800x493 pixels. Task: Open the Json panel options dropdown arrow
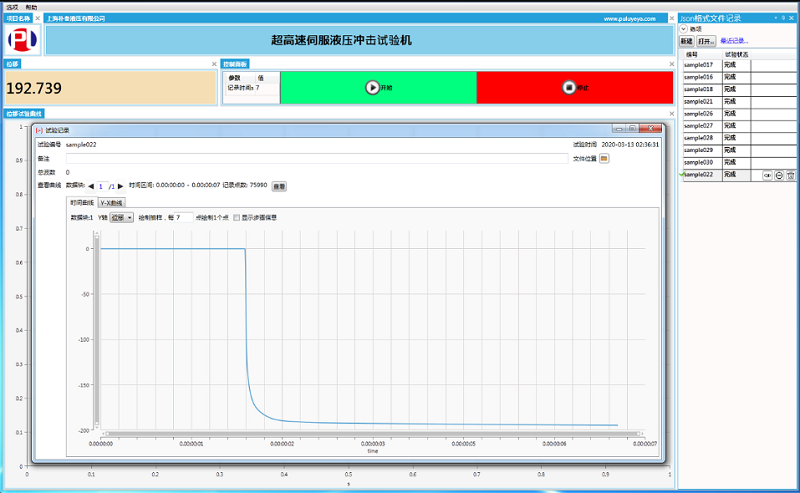[776, 18]
